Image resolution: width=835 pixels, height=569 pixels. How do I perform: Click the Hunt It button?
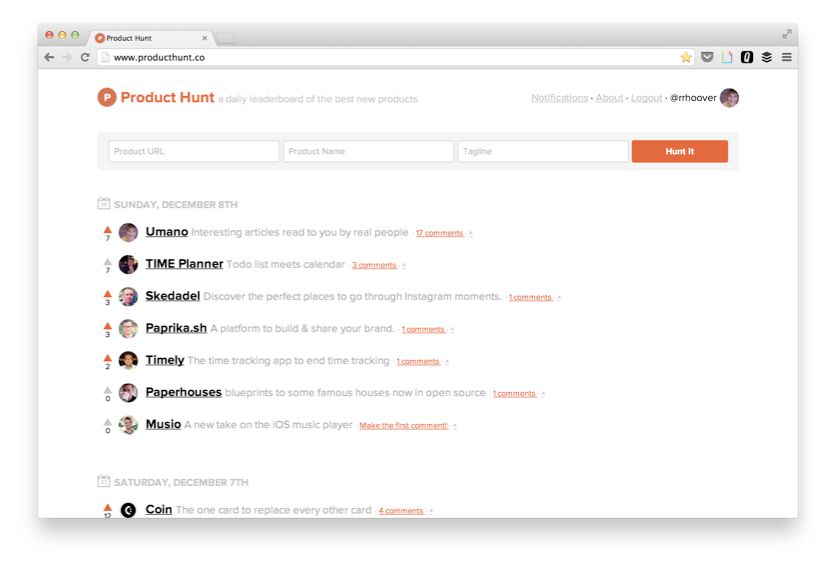click(680, 151)
